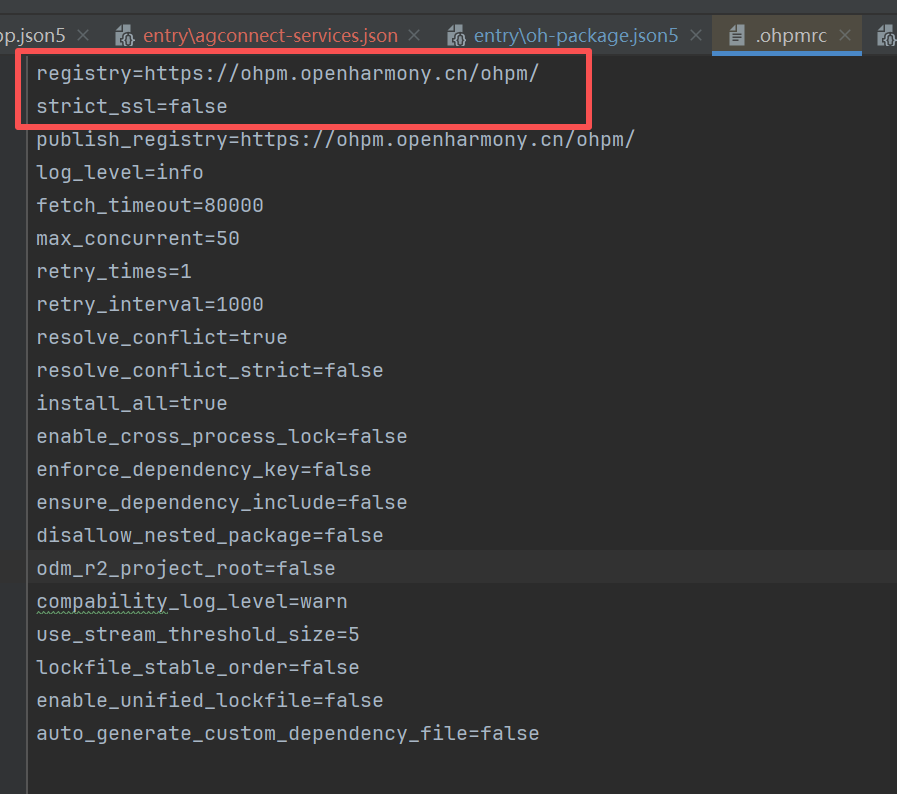Click the highlighted odm_r2_project_root line
This screenshot has width=897, height=794.
(x=186, y=568)
